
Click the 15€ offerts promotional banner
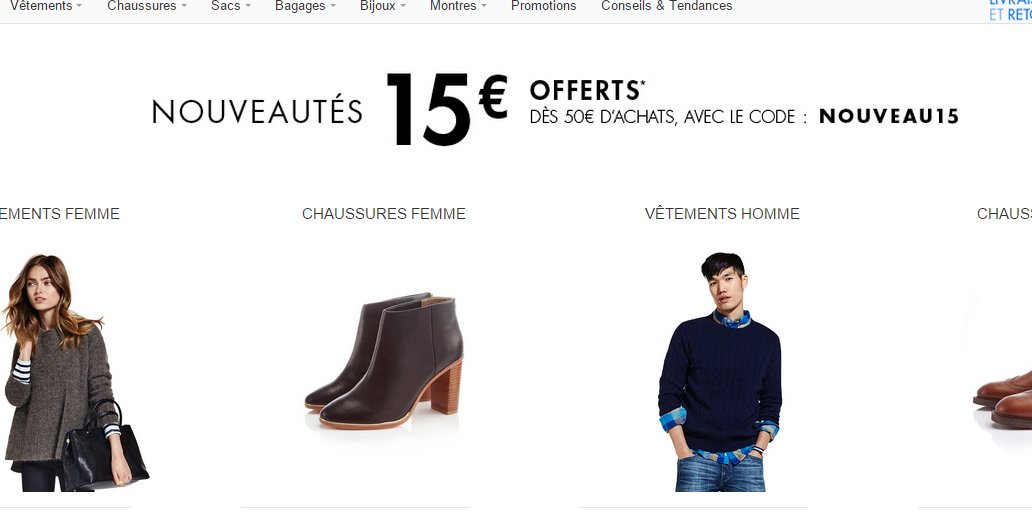point(555,109)
